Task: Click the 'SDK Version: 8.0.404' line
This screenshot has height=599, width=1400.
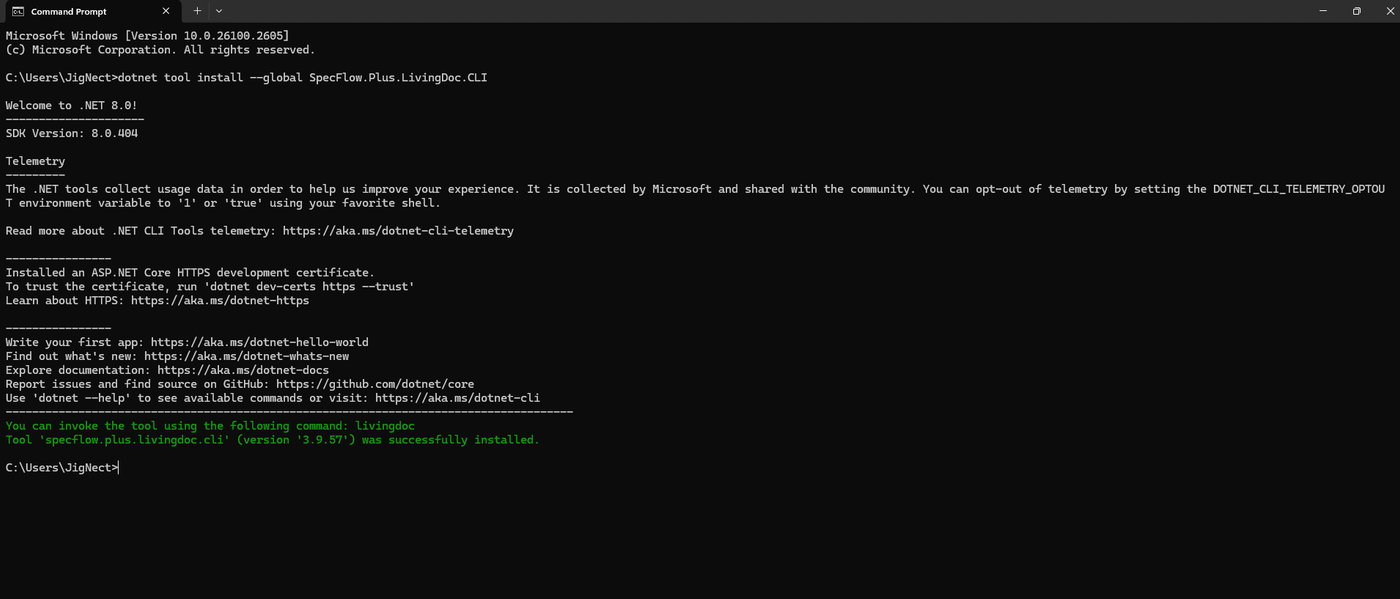Action: click(71, 133)
